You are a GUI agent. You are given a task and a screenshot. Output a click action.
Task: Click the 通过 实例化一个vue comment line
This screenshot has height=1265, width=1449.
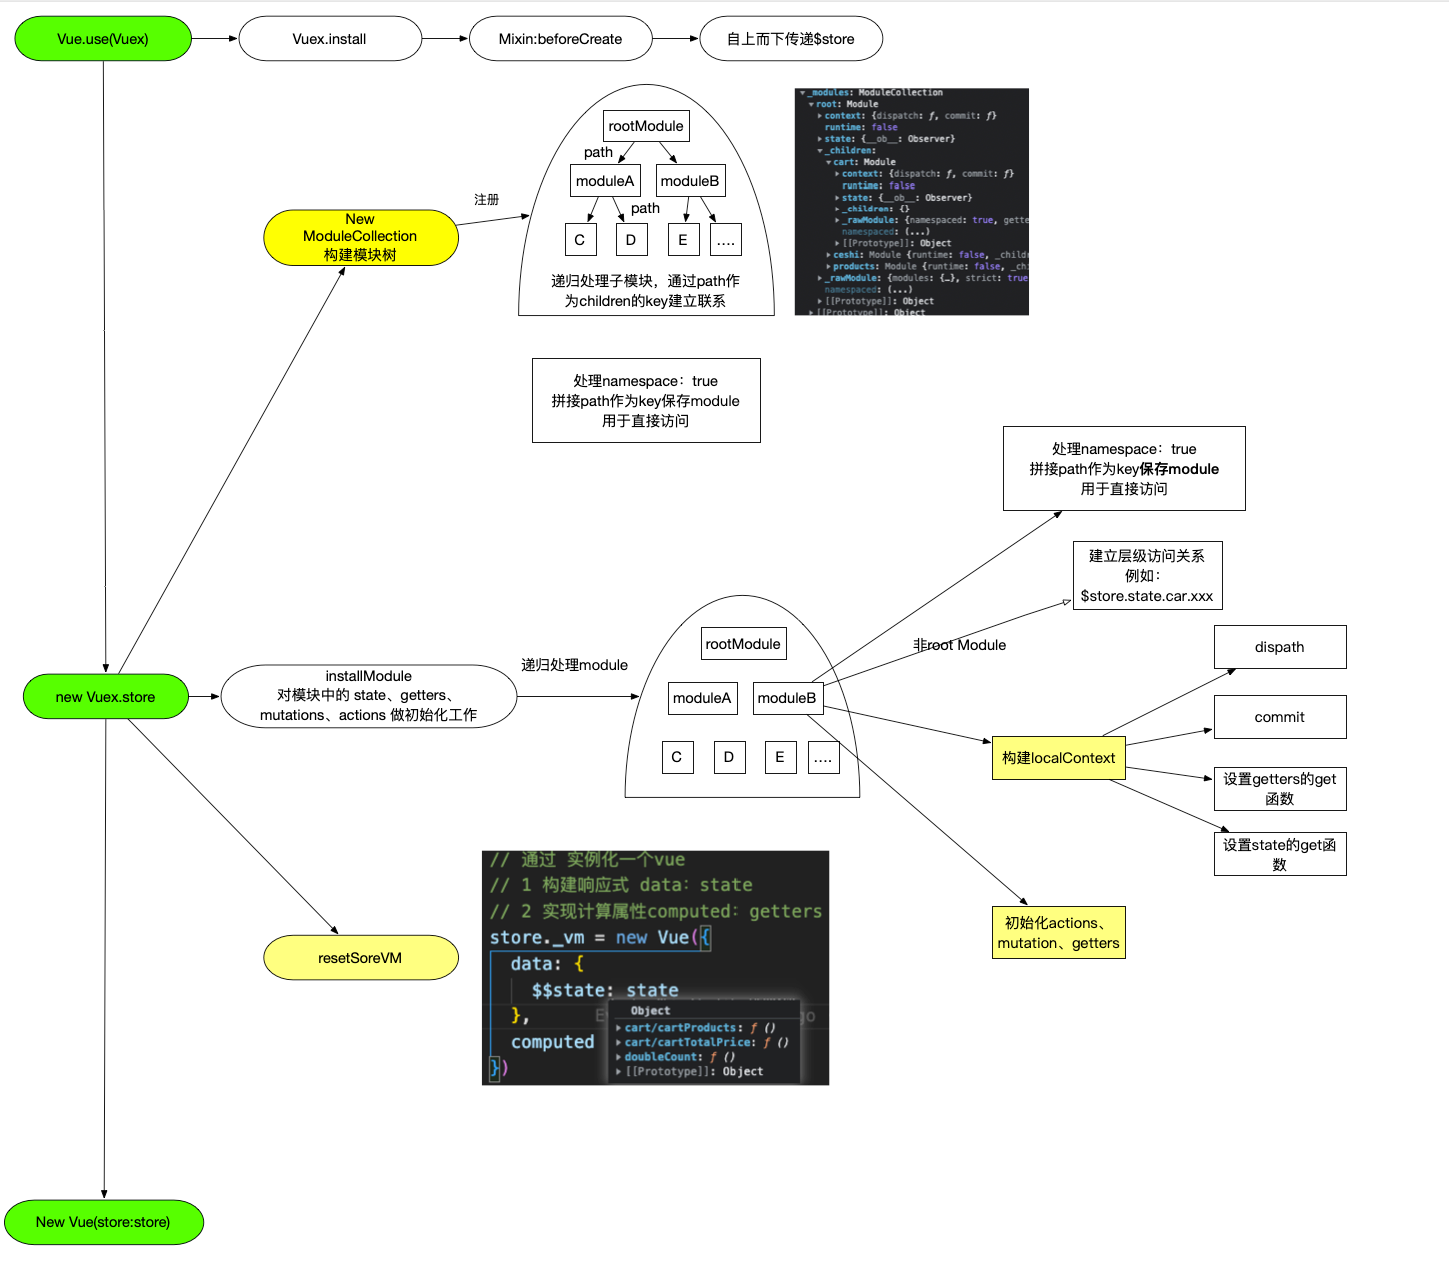click(588, 860)
